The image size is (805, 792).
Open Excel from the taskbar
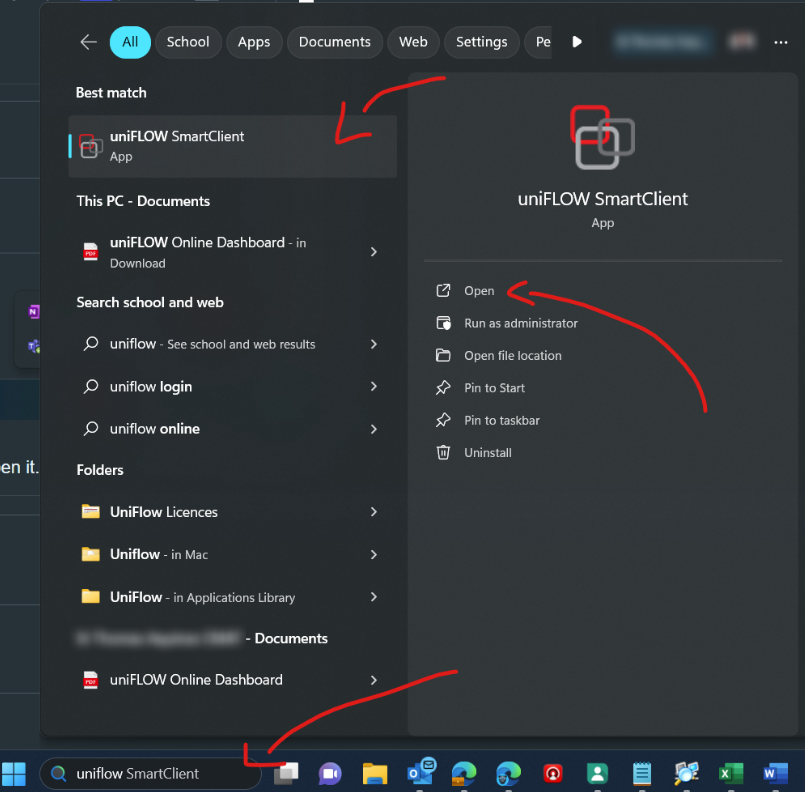click(x=731, y=774)
